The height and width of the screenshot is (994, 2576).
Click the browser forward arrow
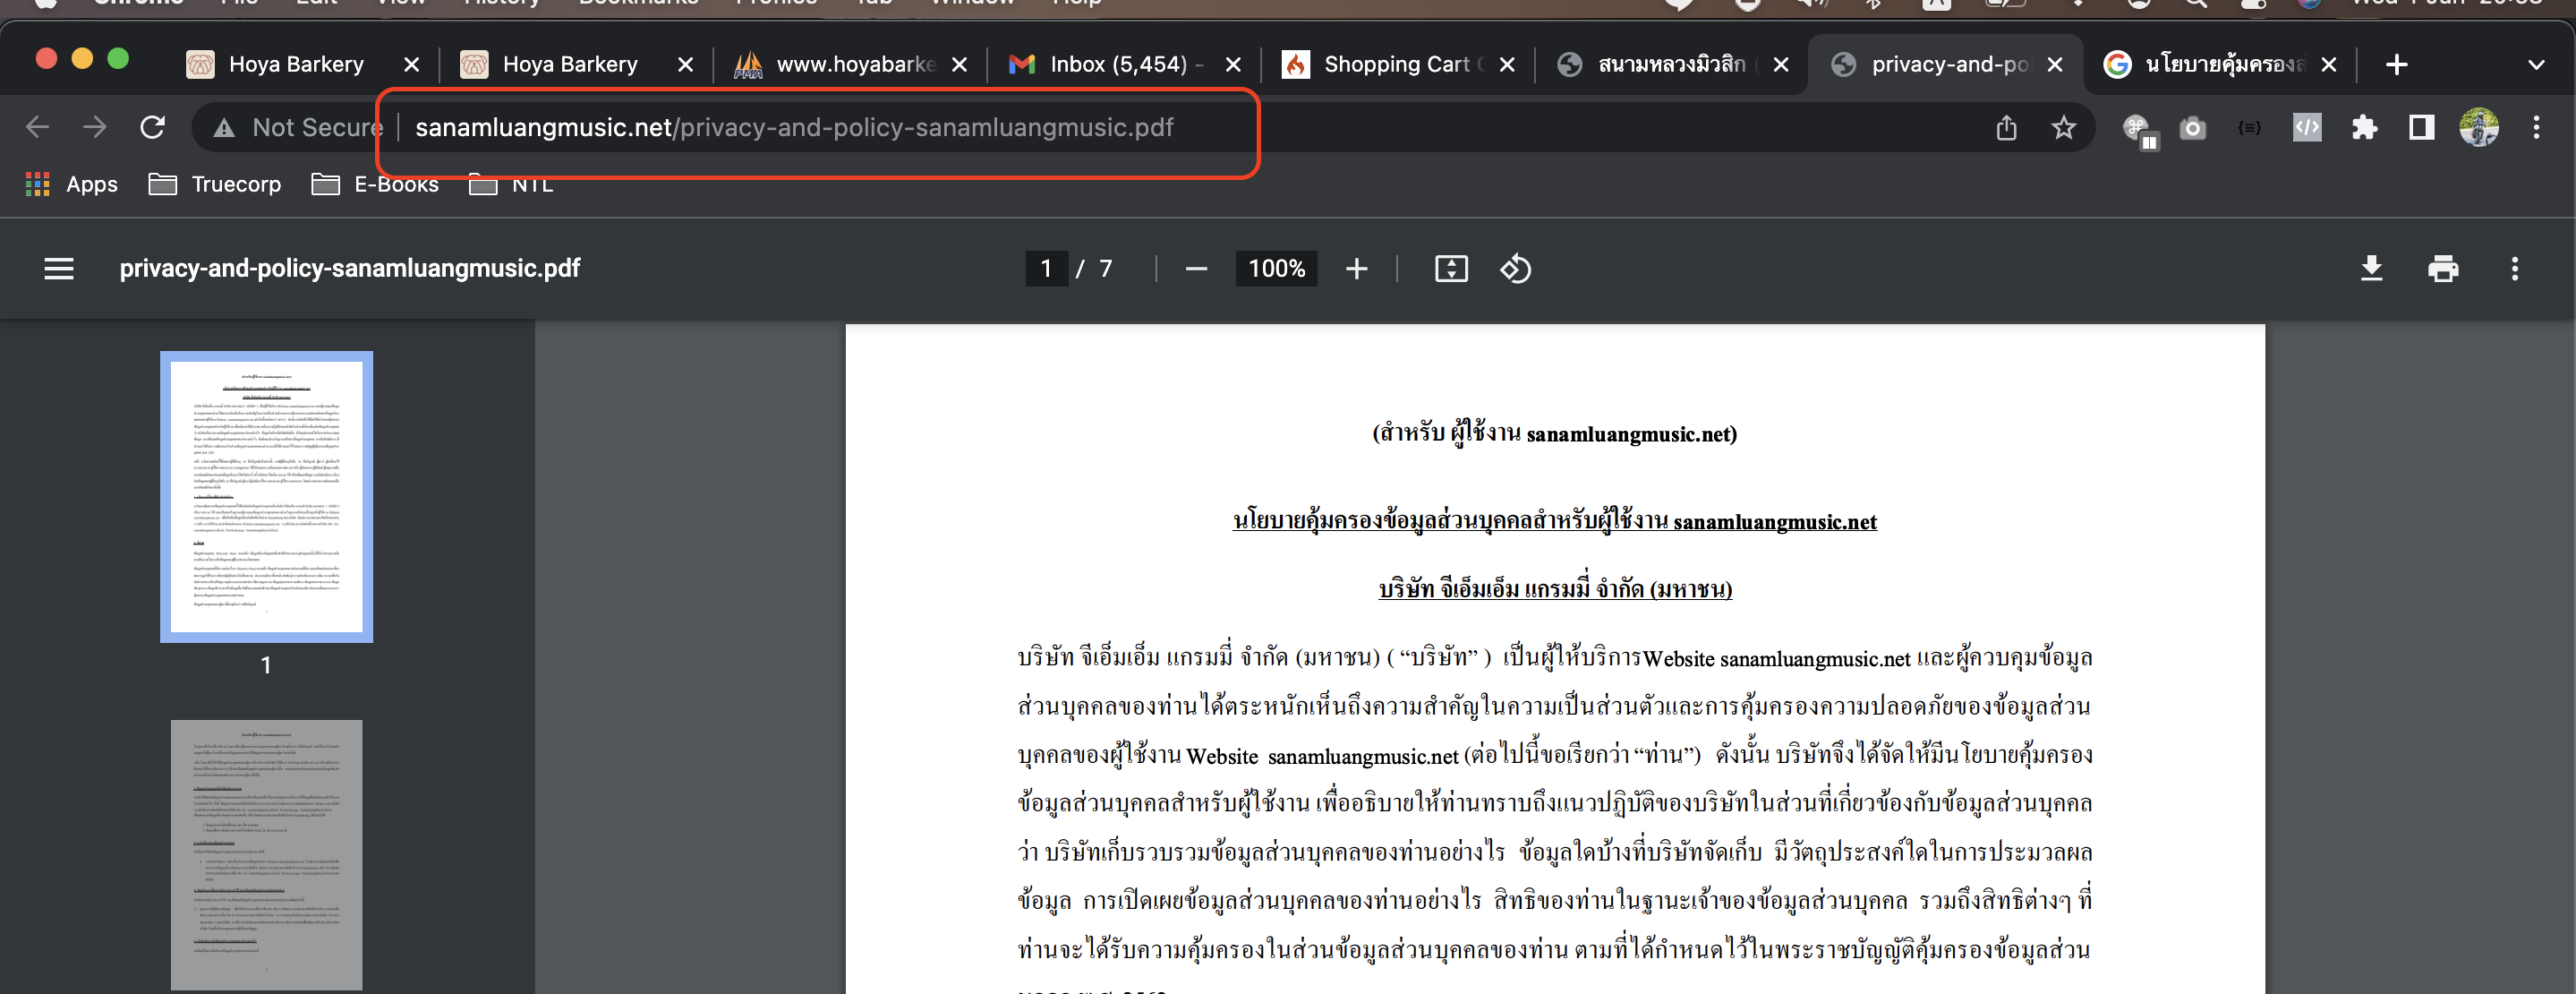(x=95, y=127)
